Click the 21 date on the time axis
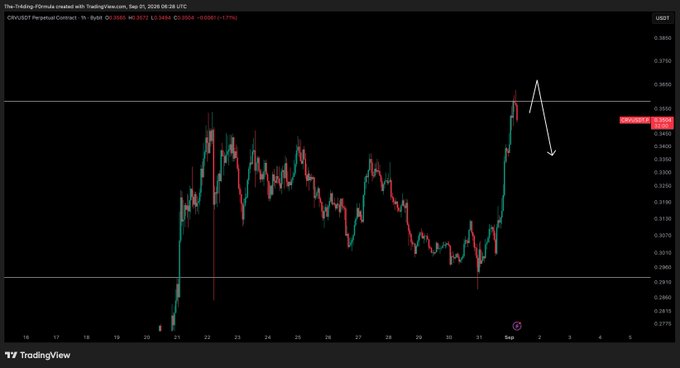This screenshot has width=680, height=368. click(x=177, y=337)
